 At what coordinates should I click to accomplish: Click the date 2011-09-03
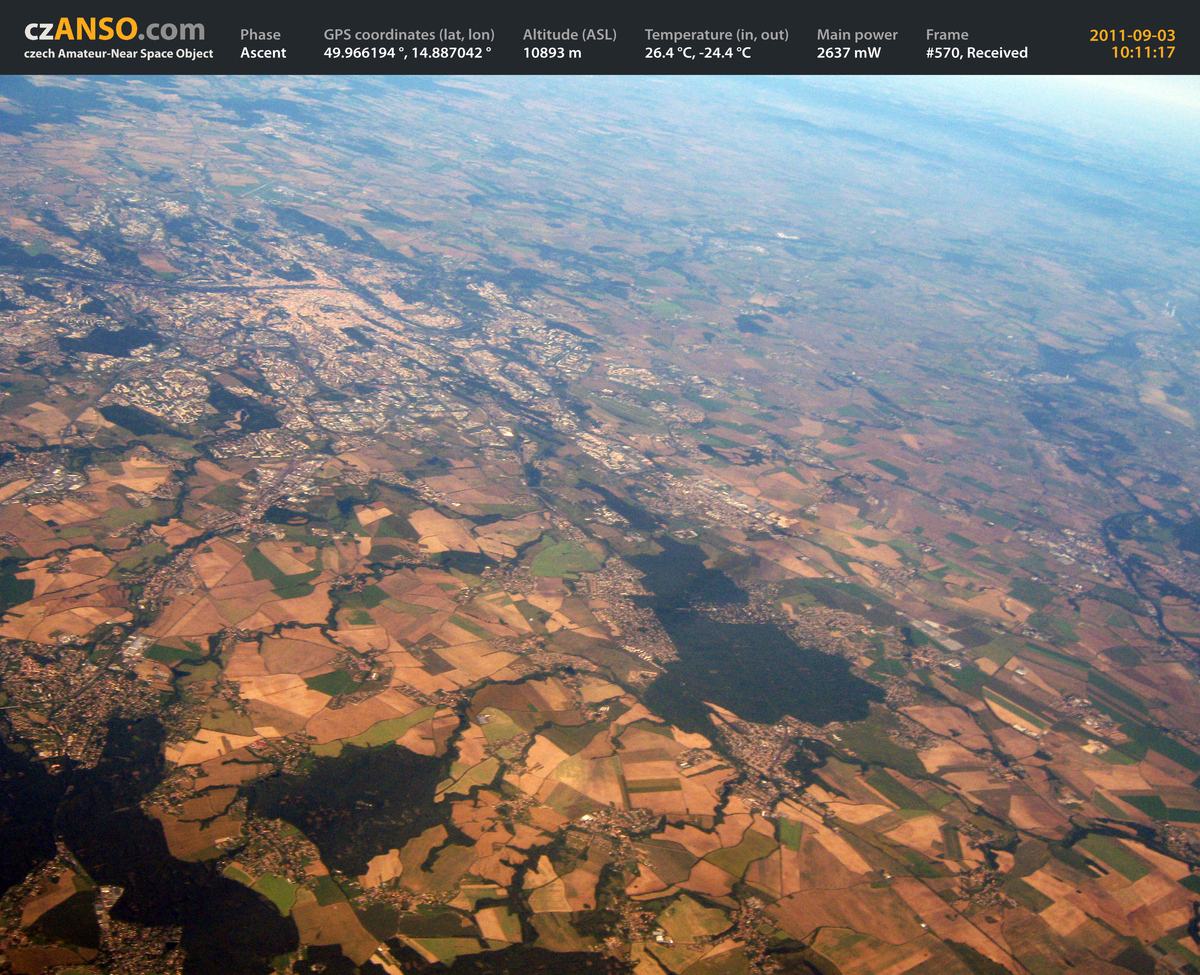click(x=1133, y=35)
